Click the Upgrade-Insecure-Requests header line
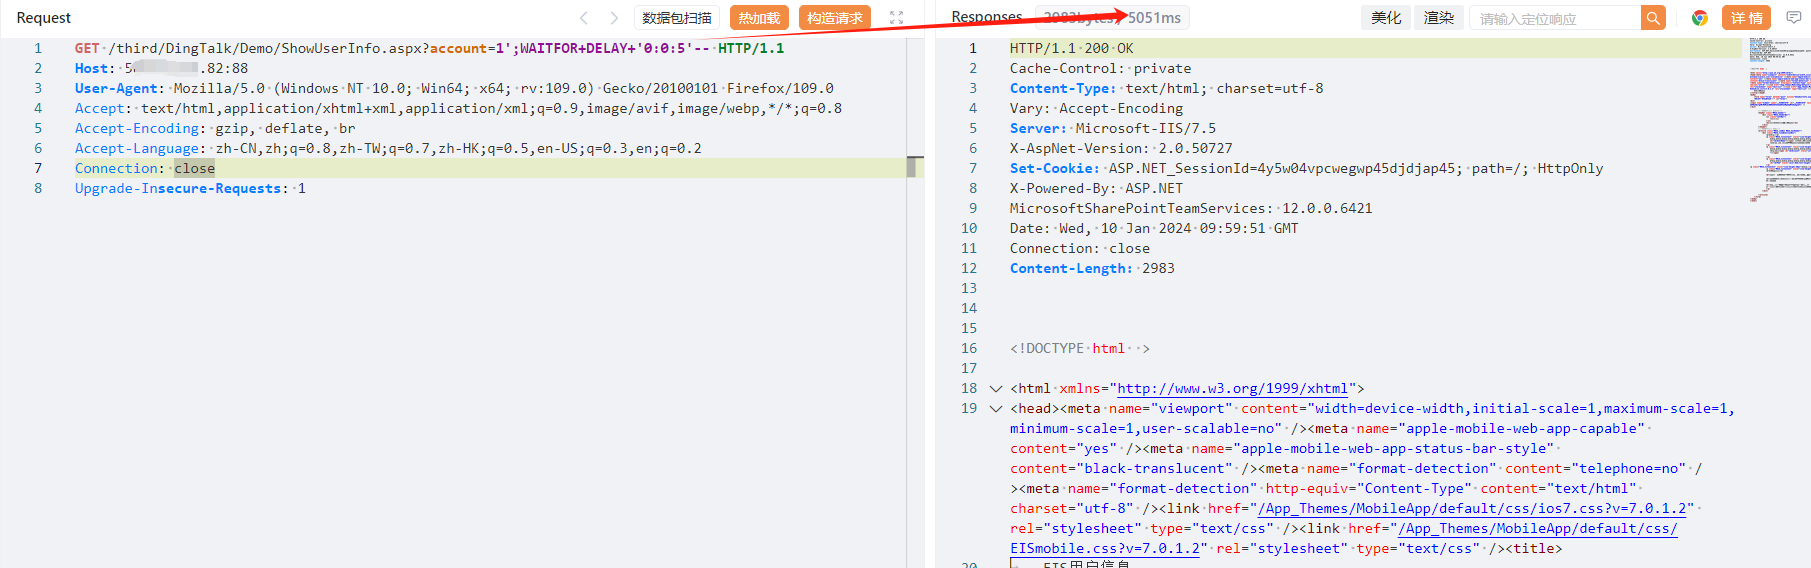1811x568 pixels. (x=190, y=188)
